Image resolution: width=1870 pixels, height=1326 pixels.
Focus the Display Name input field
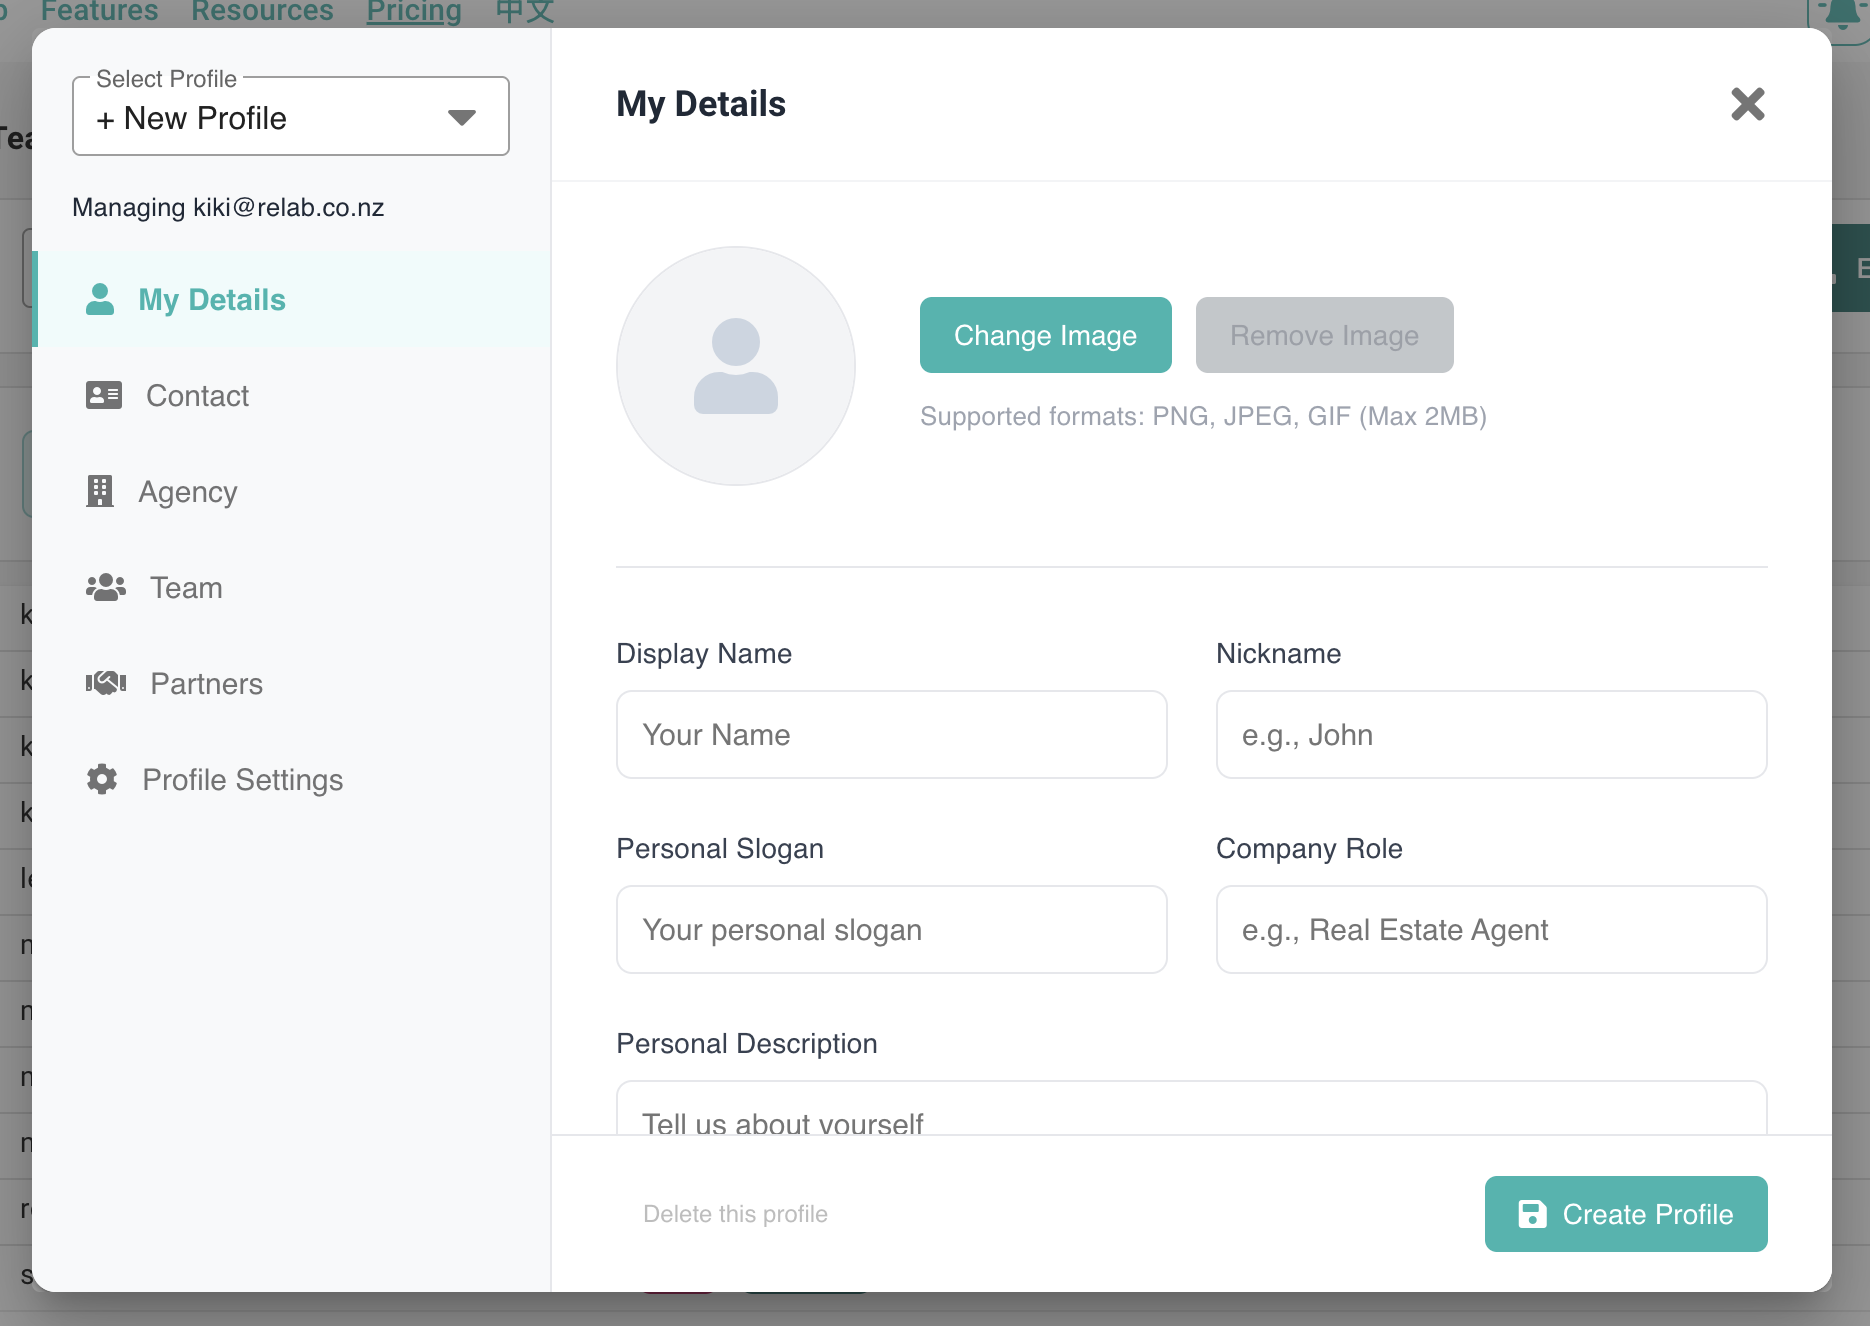(x=891, y=734)
